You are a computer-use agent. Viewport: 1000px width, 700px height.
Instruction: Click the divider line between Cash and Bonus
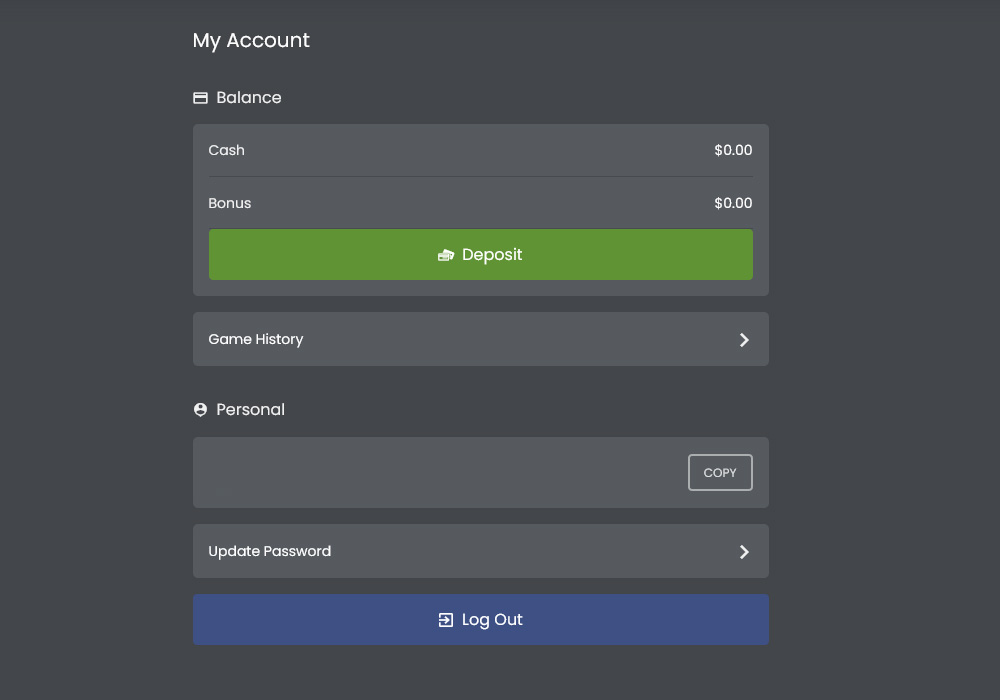(x=481, y=177)
